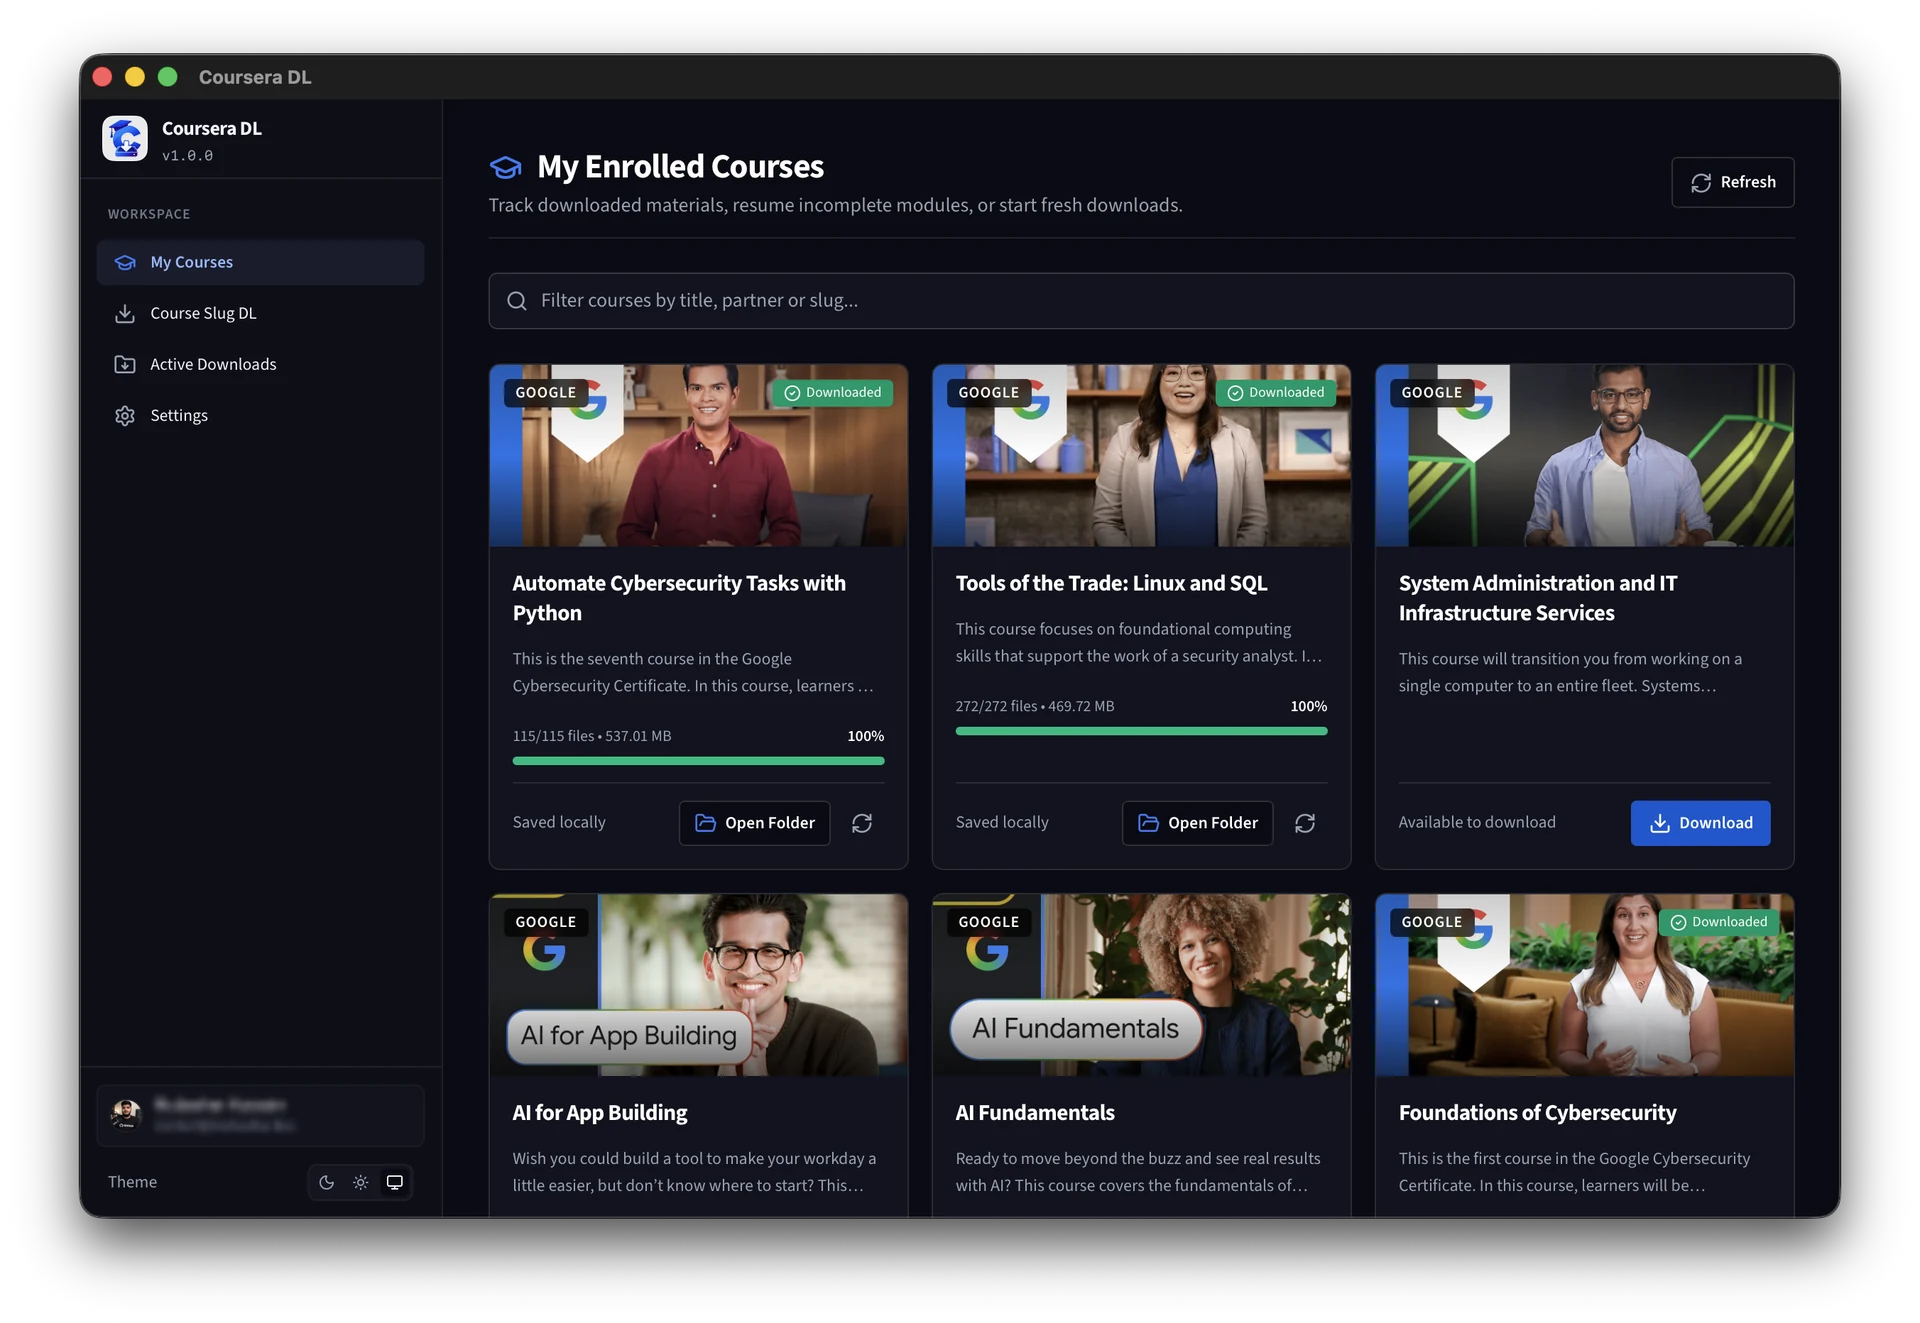The width and height of the screenshot is (1920, 1323).
Task: Click Downloaded badge on Automate Cybersecurity Tasks card
Action: 832,393
